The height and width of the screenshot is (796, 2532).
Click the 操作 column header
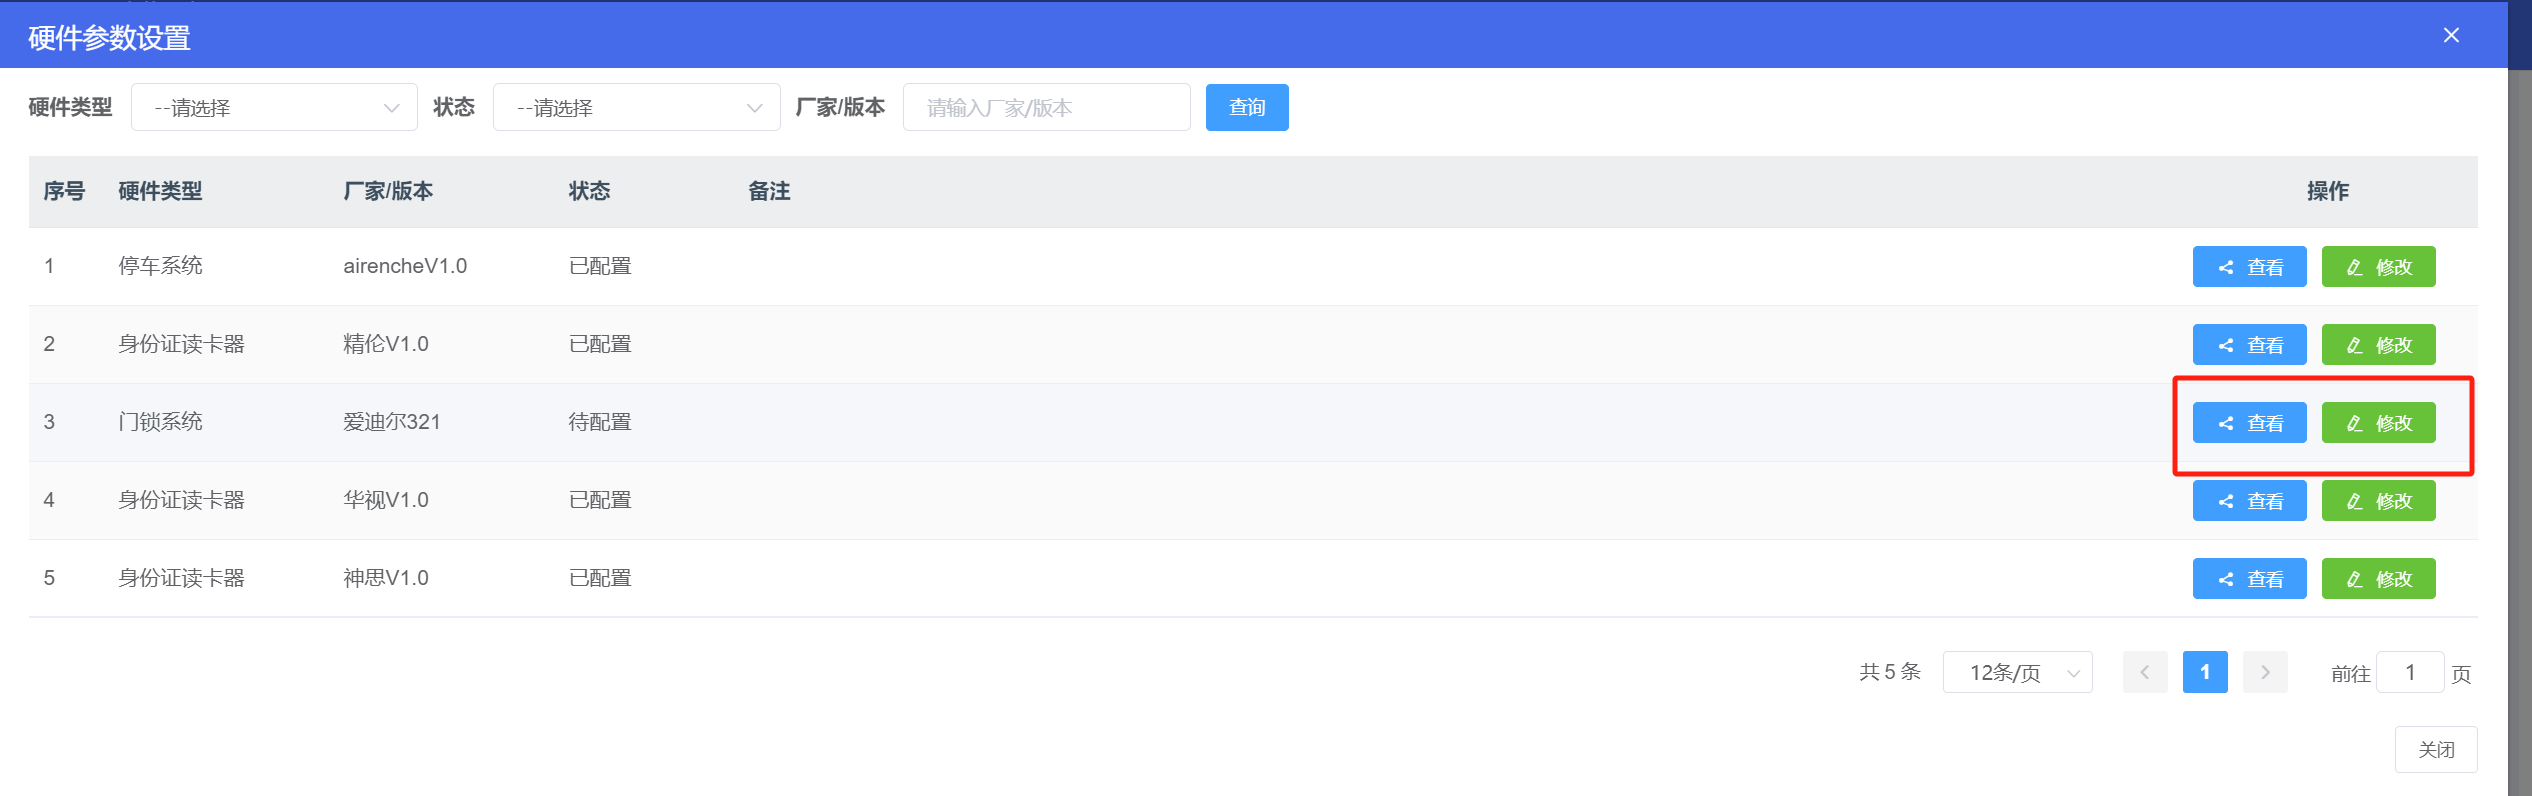point(2328,191)
